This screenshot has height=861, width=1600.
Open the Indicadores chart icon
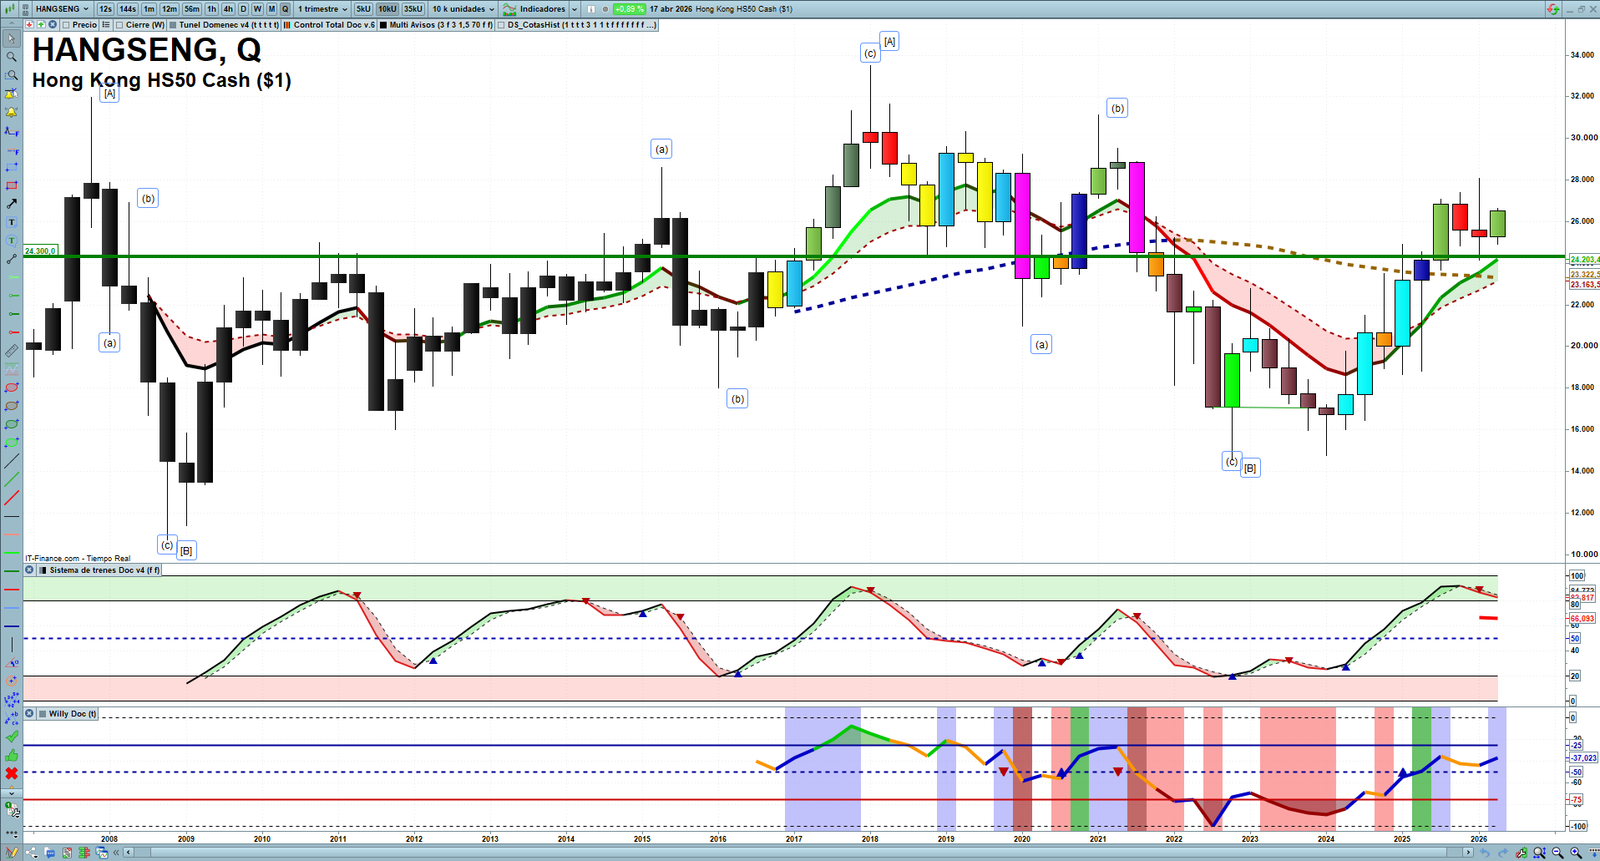pos(510,9)
